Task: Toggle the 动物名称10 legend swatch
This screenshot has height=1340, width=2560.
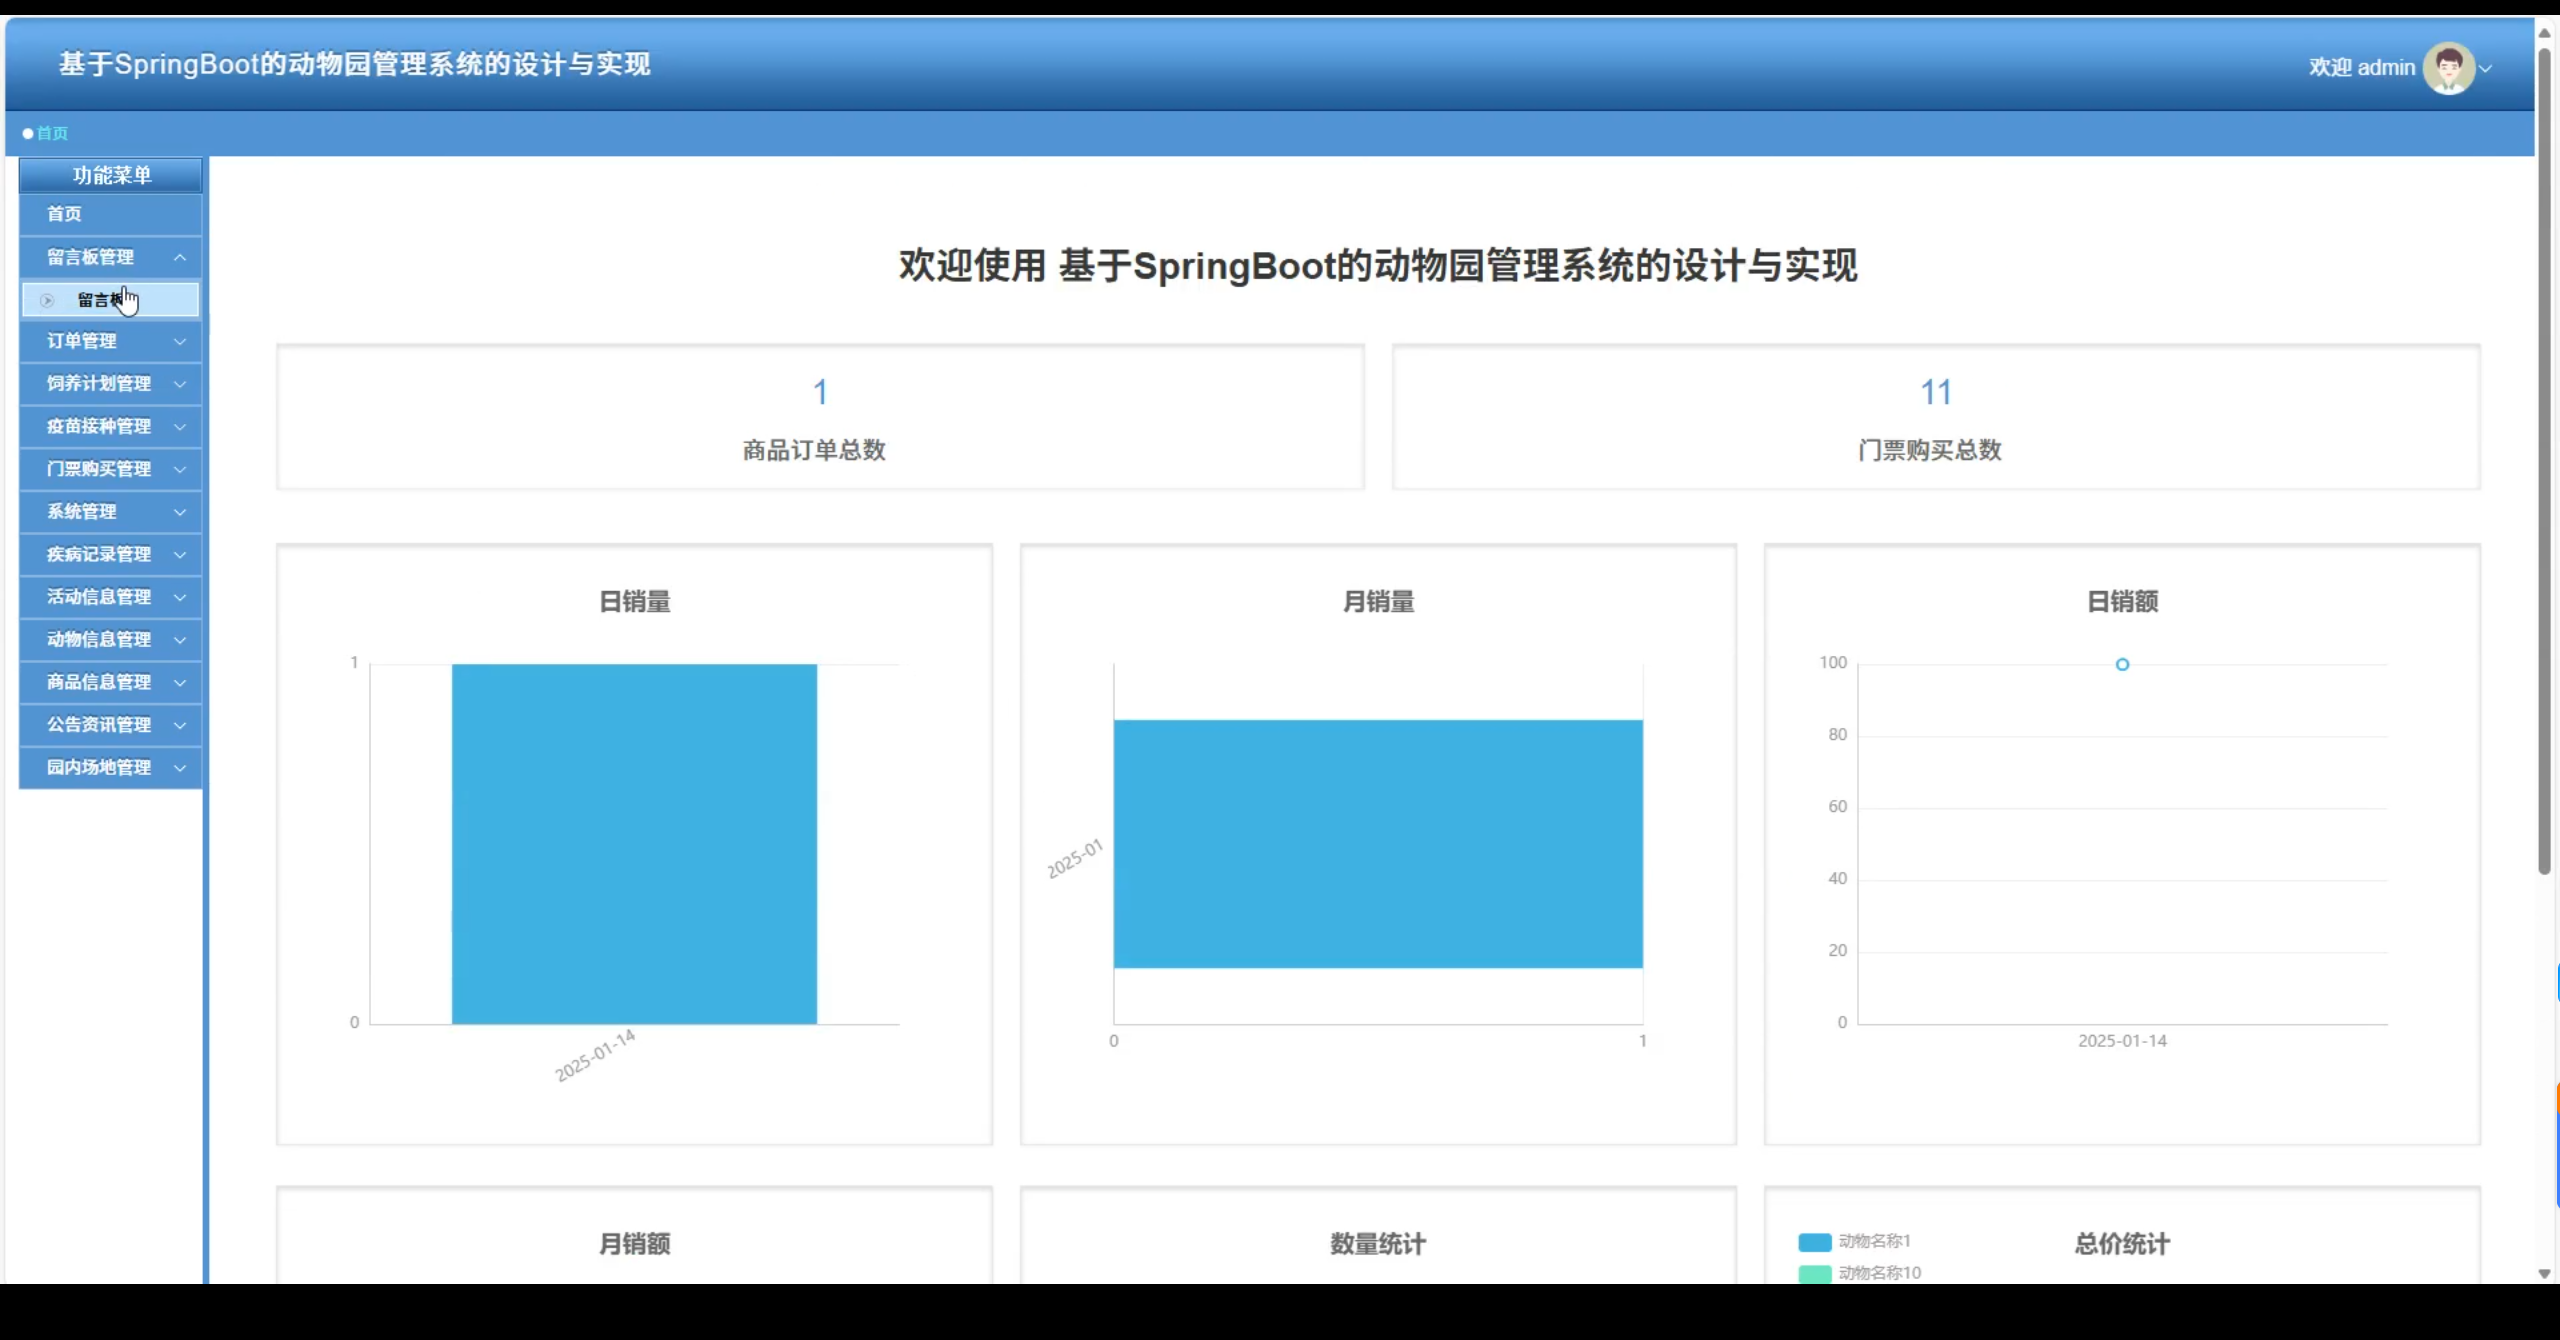Action: coord(1814,1273)
